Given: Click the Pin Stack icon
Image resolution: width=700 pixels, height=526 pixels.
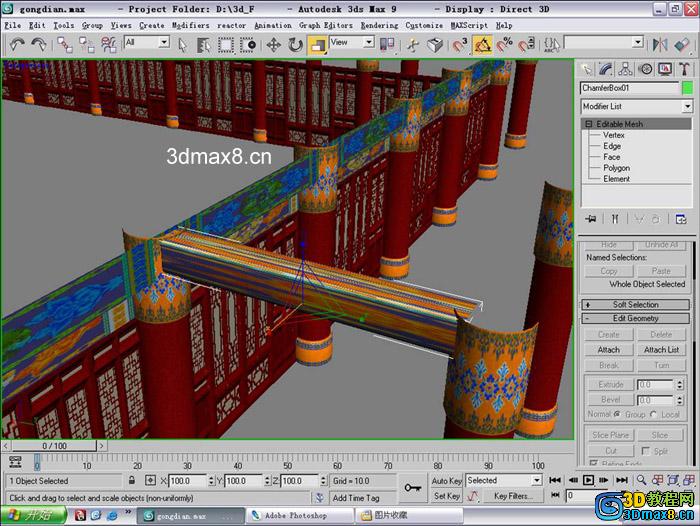Looking at the screenshot, I should coord(591,219).
